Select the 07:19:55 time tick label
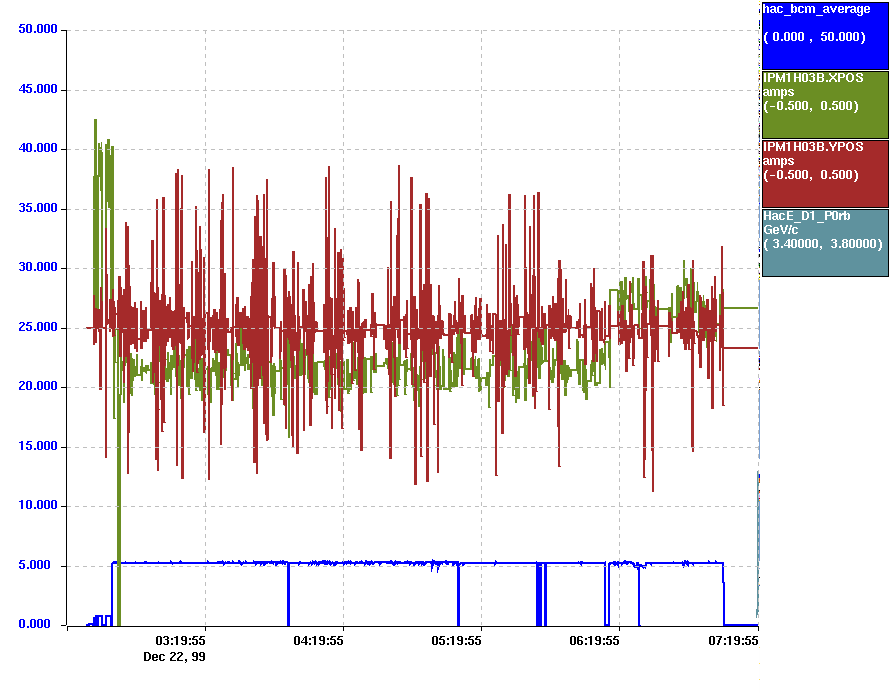The image size is (890, 693). [x=733, y=641]
